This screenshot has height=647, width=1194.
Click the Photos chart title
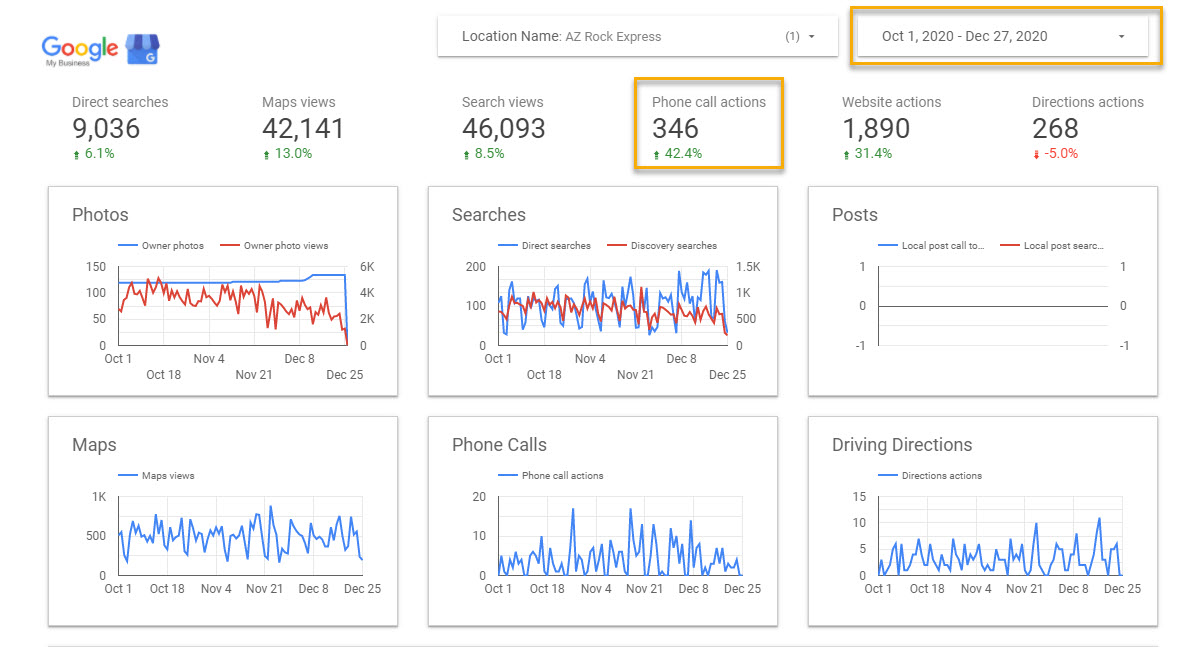101,215
